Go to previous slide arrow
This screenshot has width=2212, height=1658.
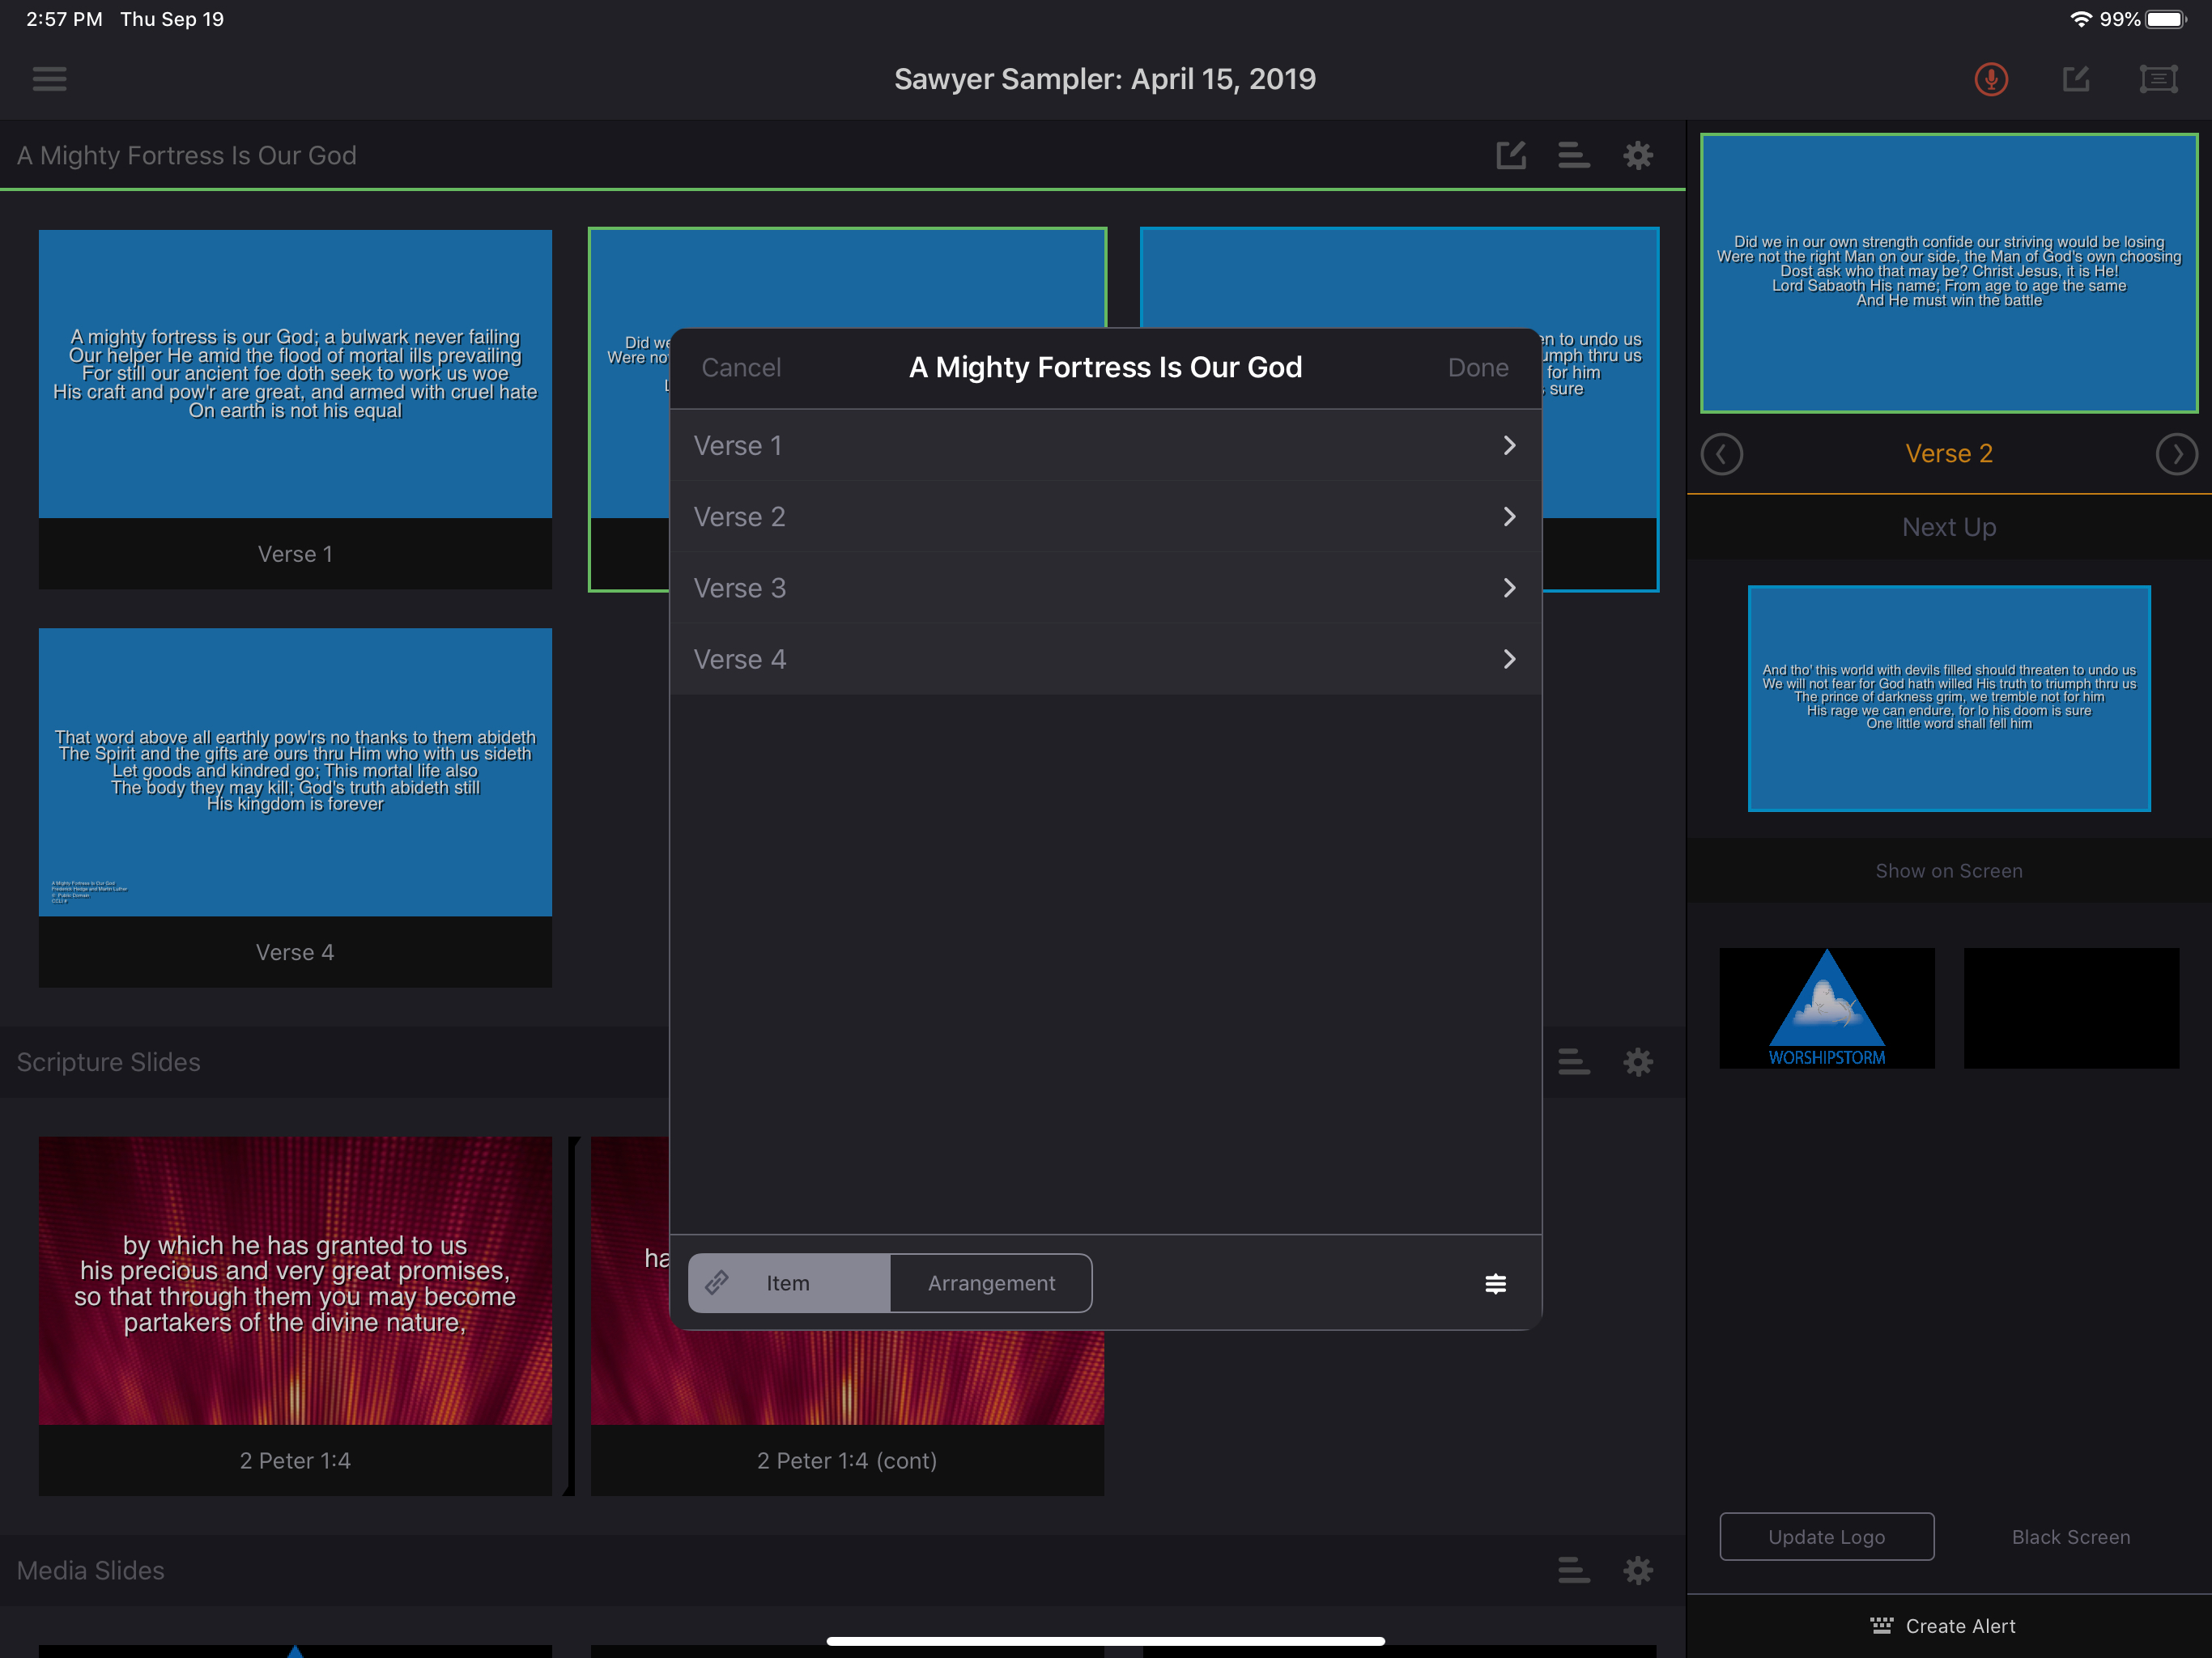1721,454
